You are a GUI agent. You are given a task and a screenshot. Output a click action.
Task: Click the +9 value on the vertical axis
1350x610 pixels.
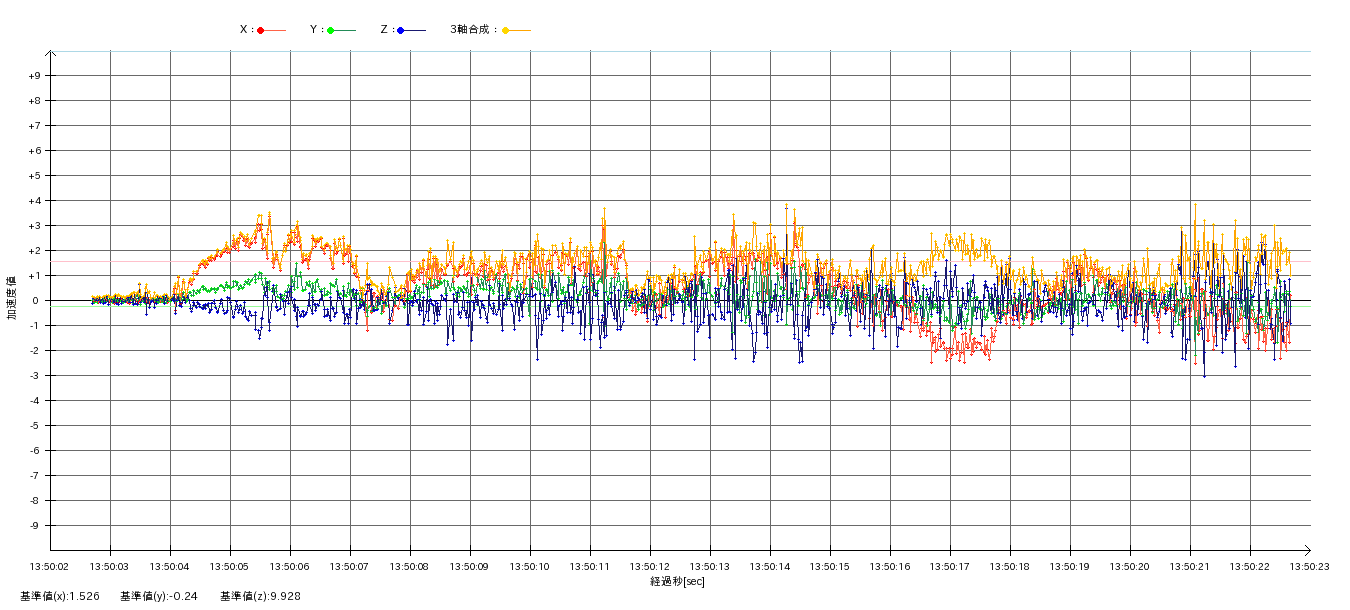(x=34, y=76)
